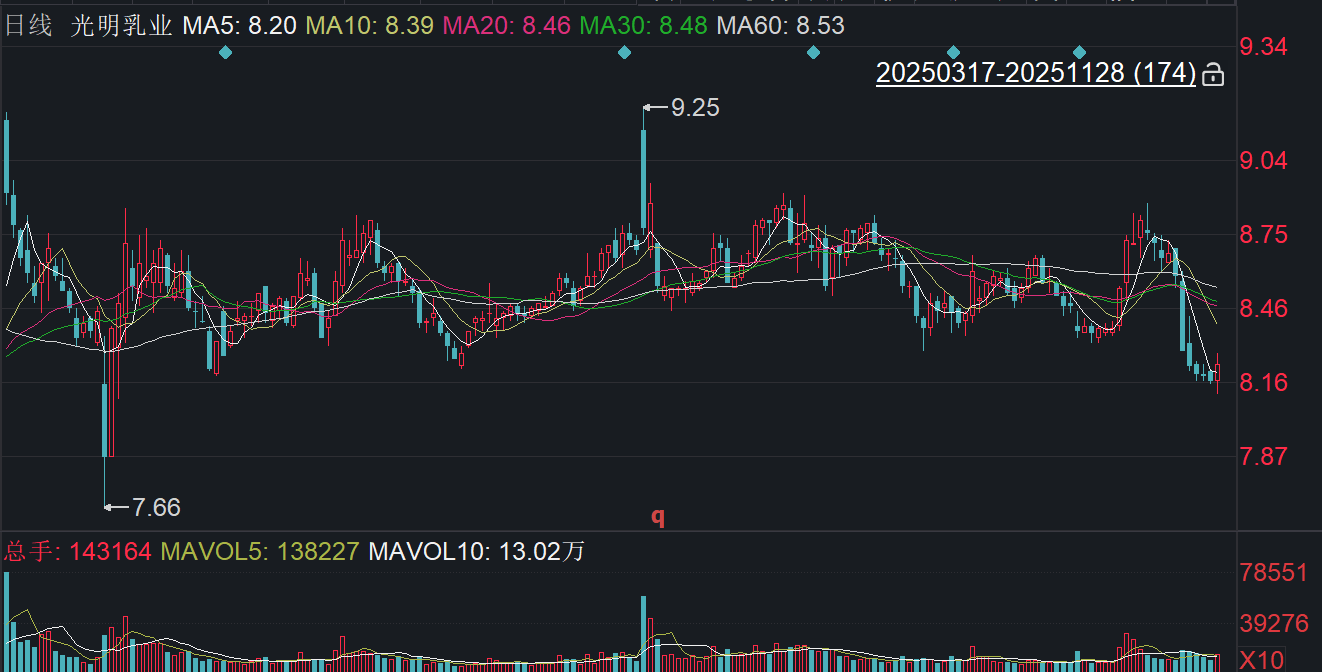Select the 日线 period label
1322x672 pixels.
pos(29,26)
